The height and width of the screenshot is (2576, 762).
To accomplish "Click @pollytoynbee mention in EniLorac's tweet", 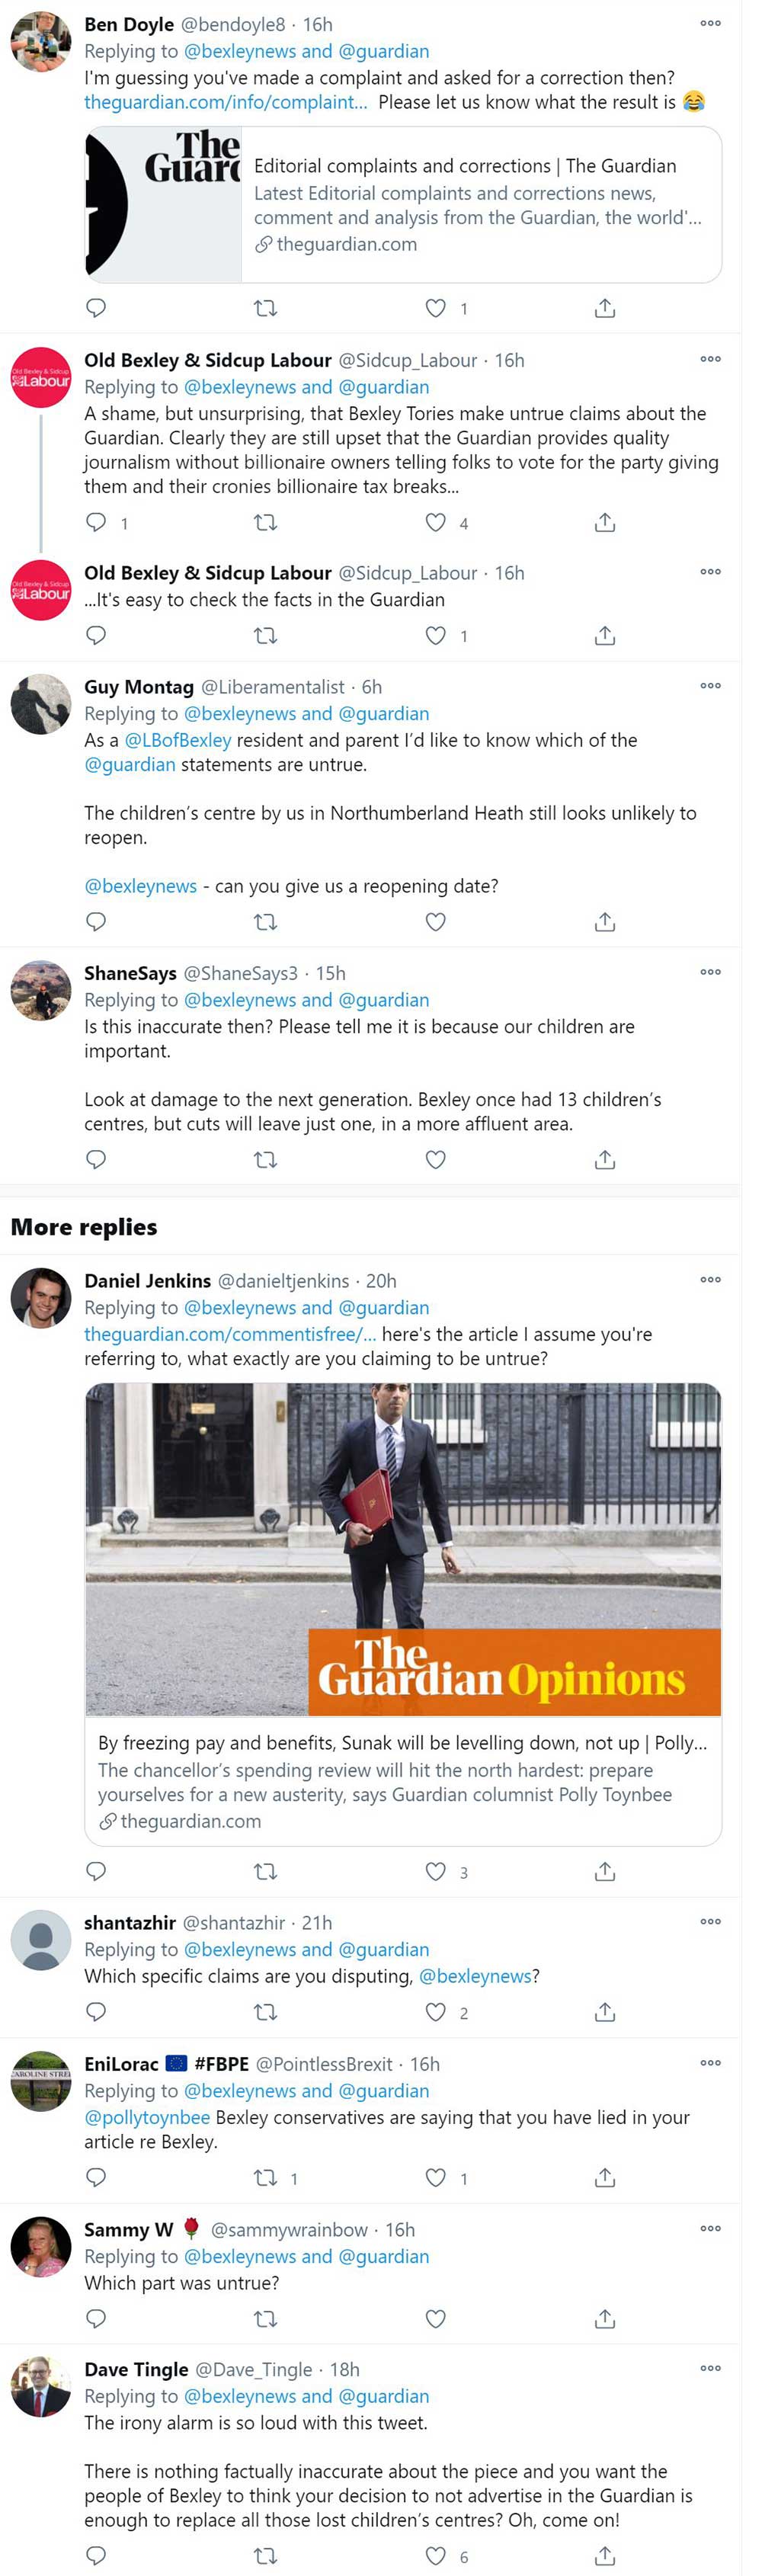I will [147, 2117].
